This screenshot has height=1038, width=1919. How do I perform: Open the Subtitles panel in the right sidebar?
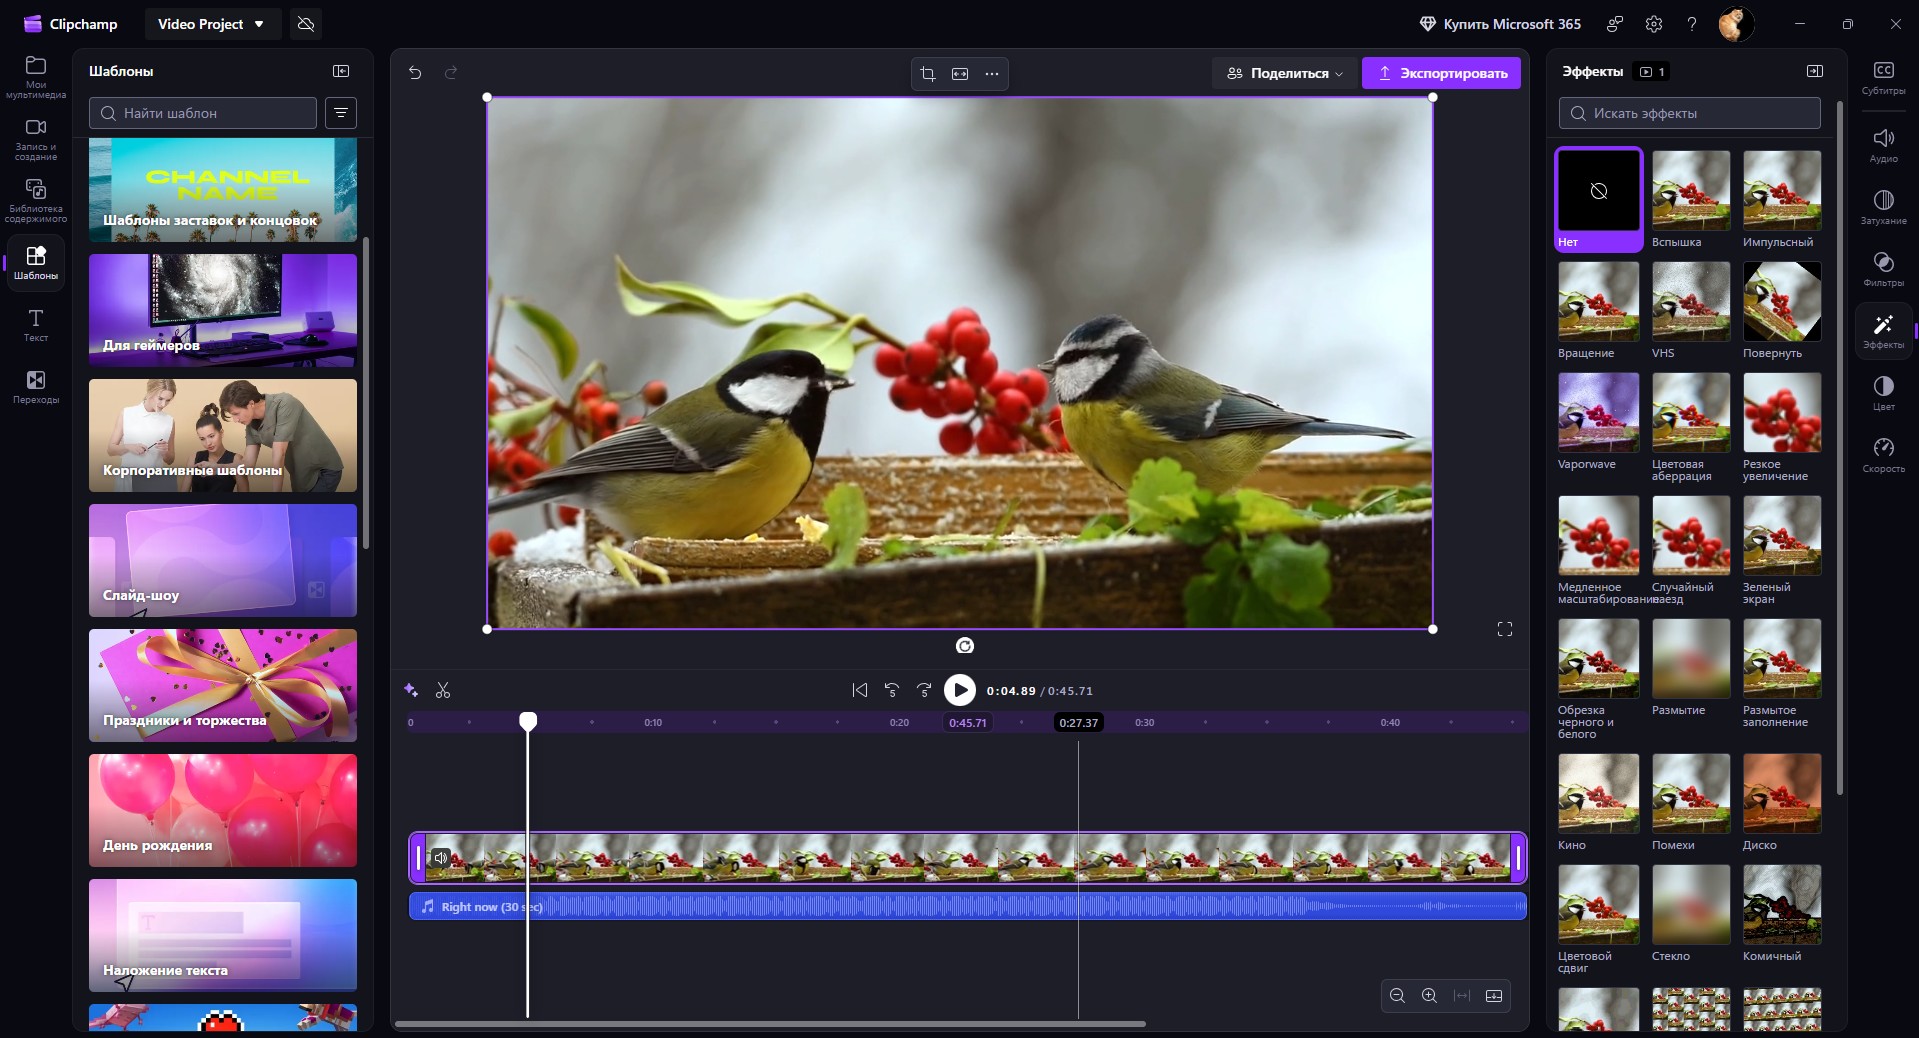point(1883,77)
